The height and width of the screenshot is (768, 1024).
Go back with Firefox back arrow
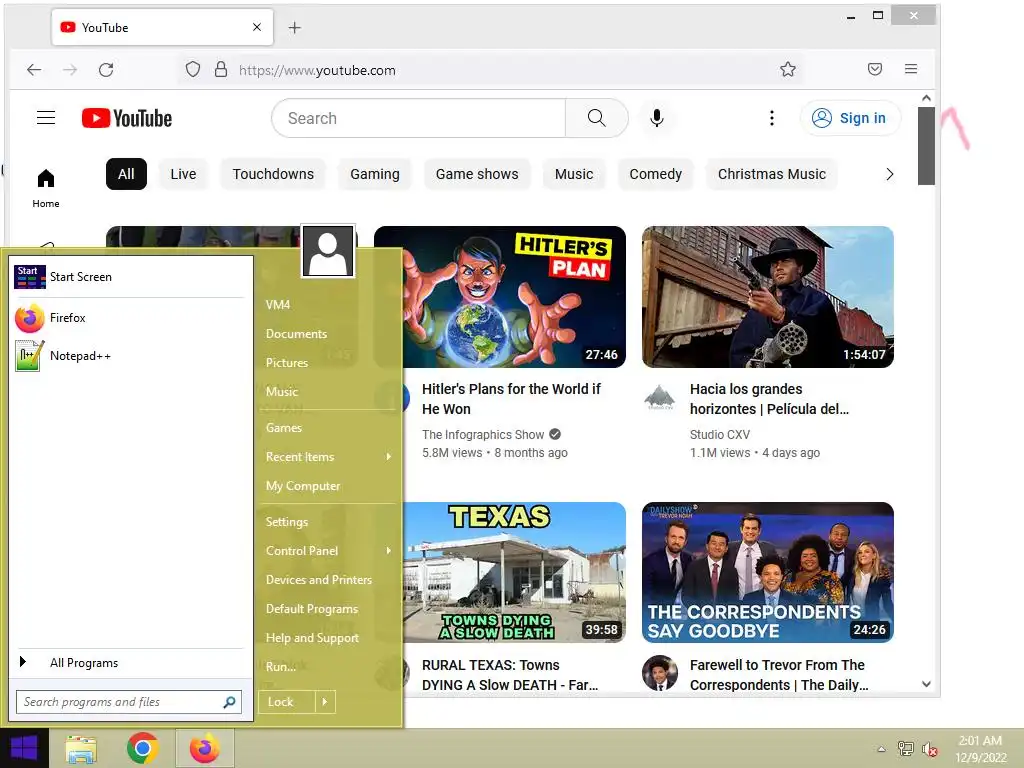click(34, 70)
